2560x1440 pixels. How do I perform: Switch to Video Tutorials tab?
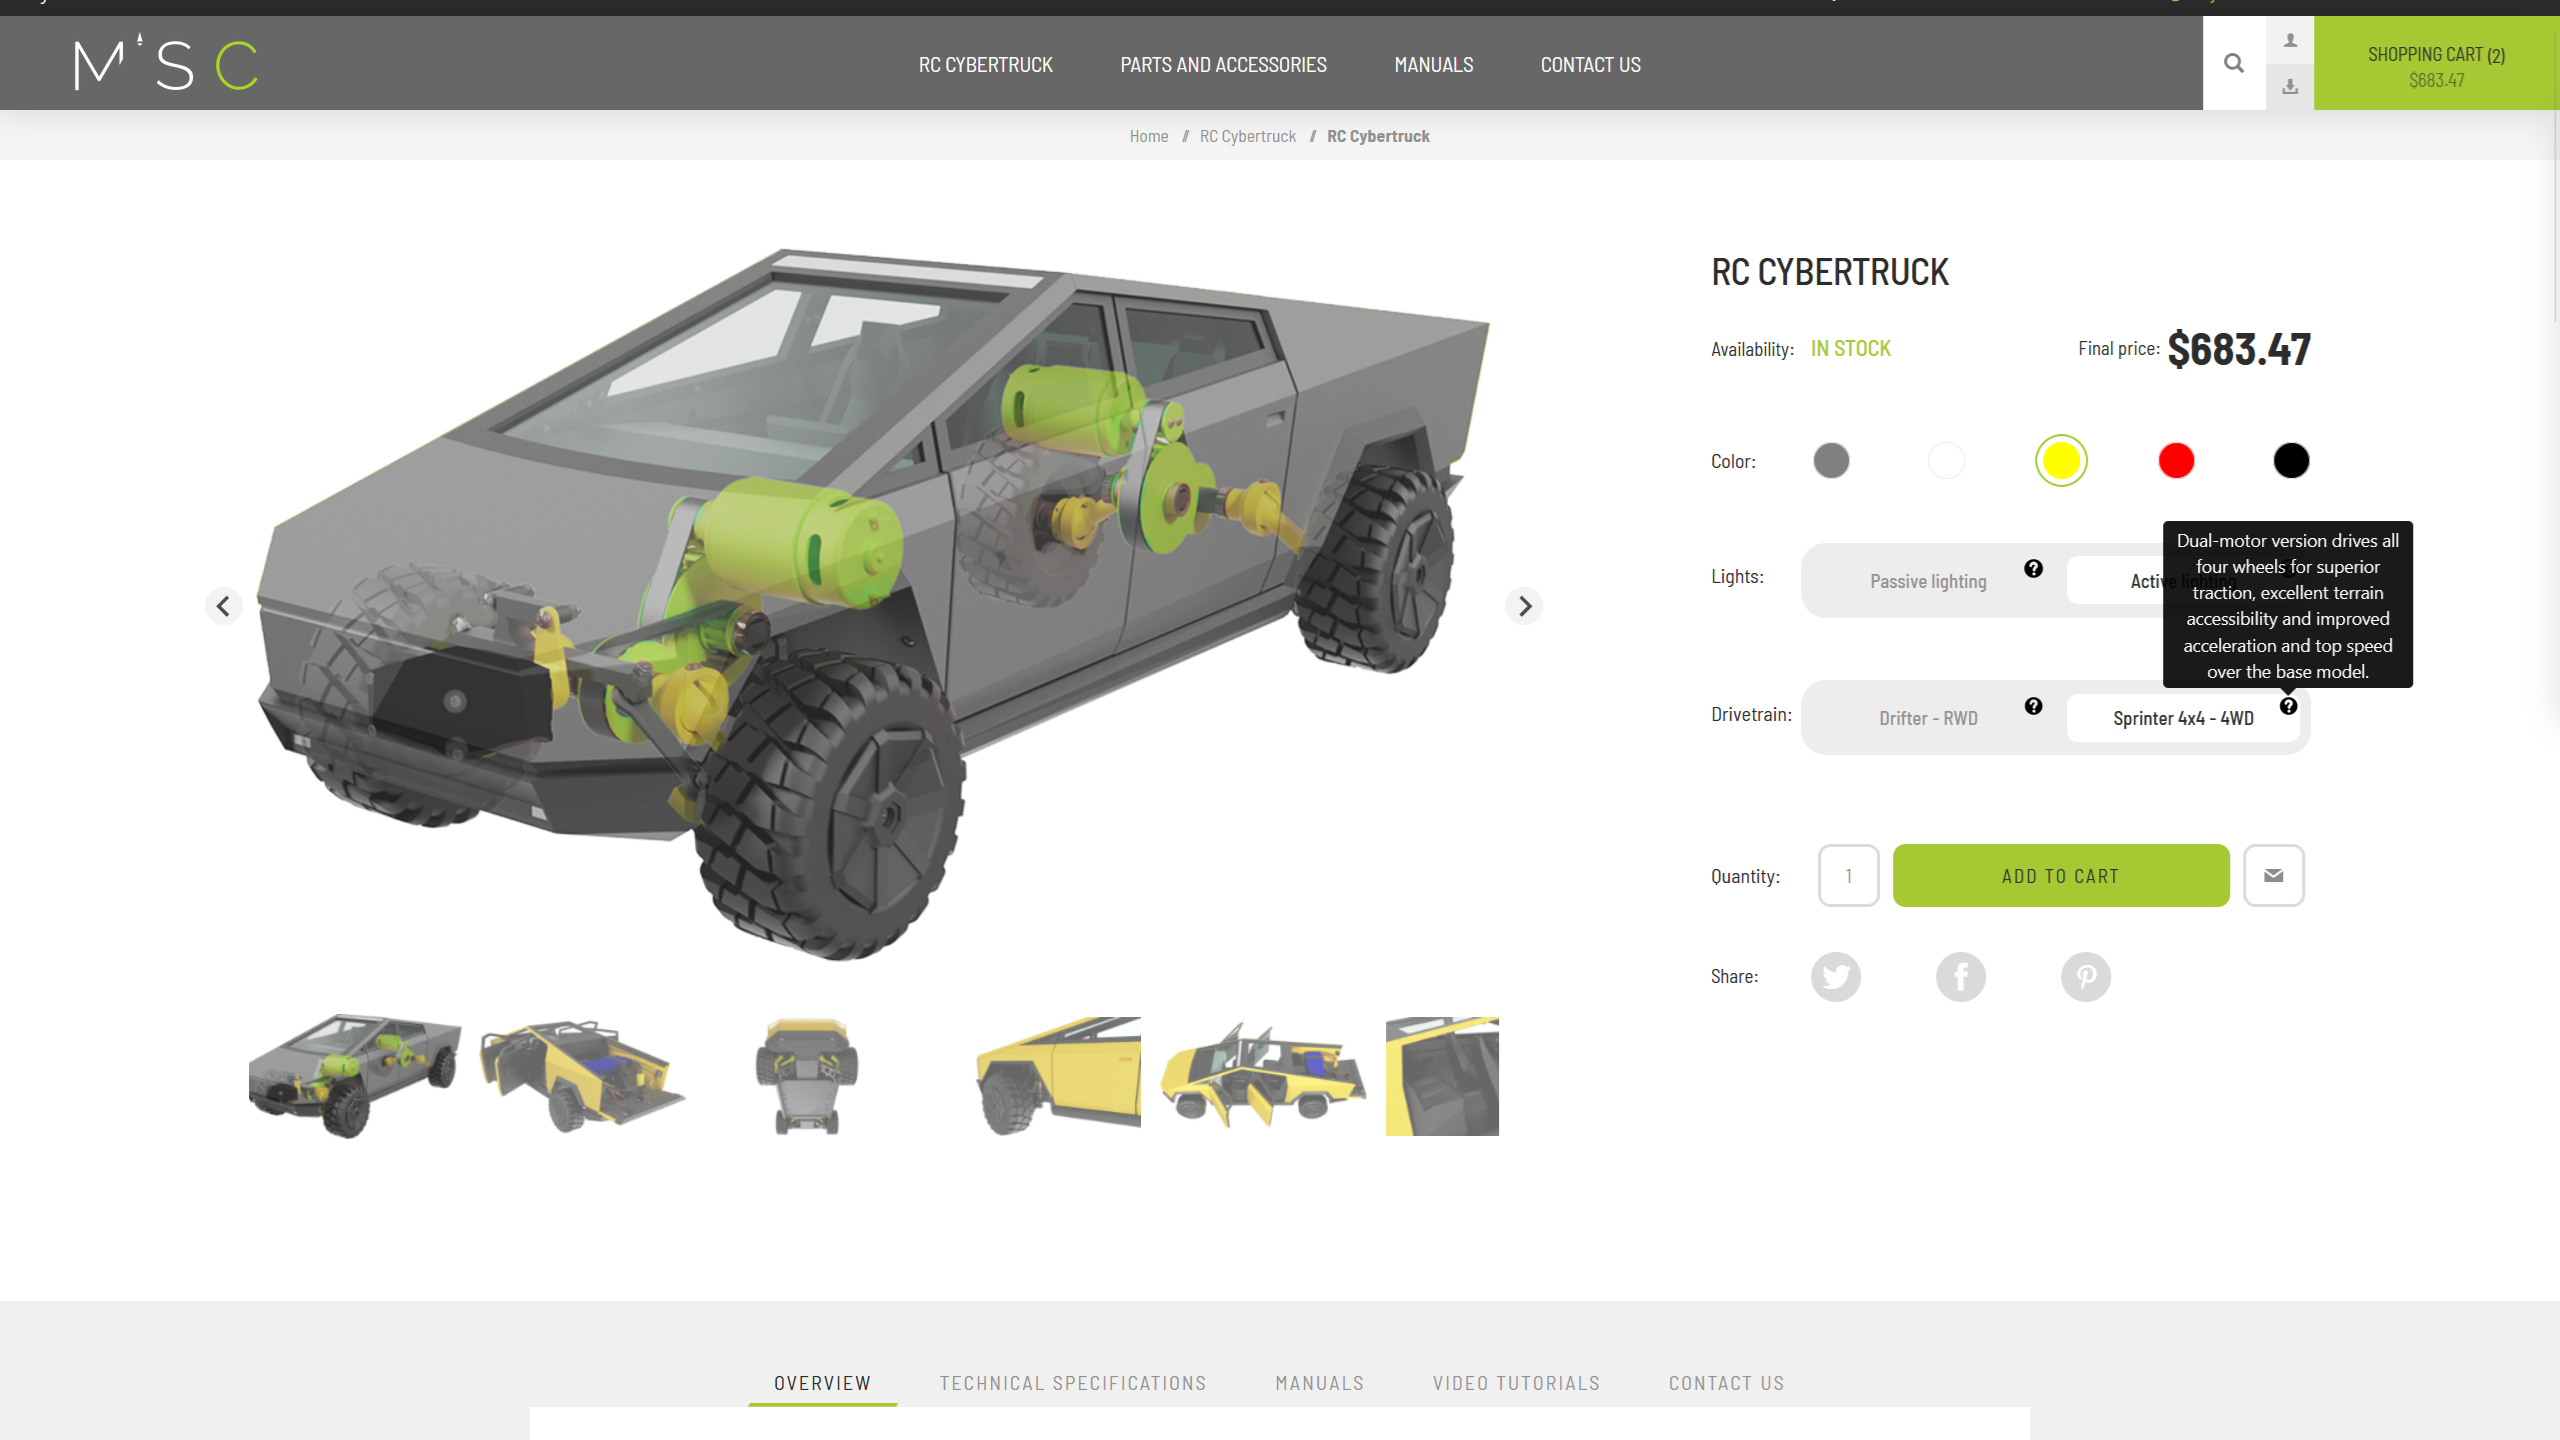point(1516,1383)
